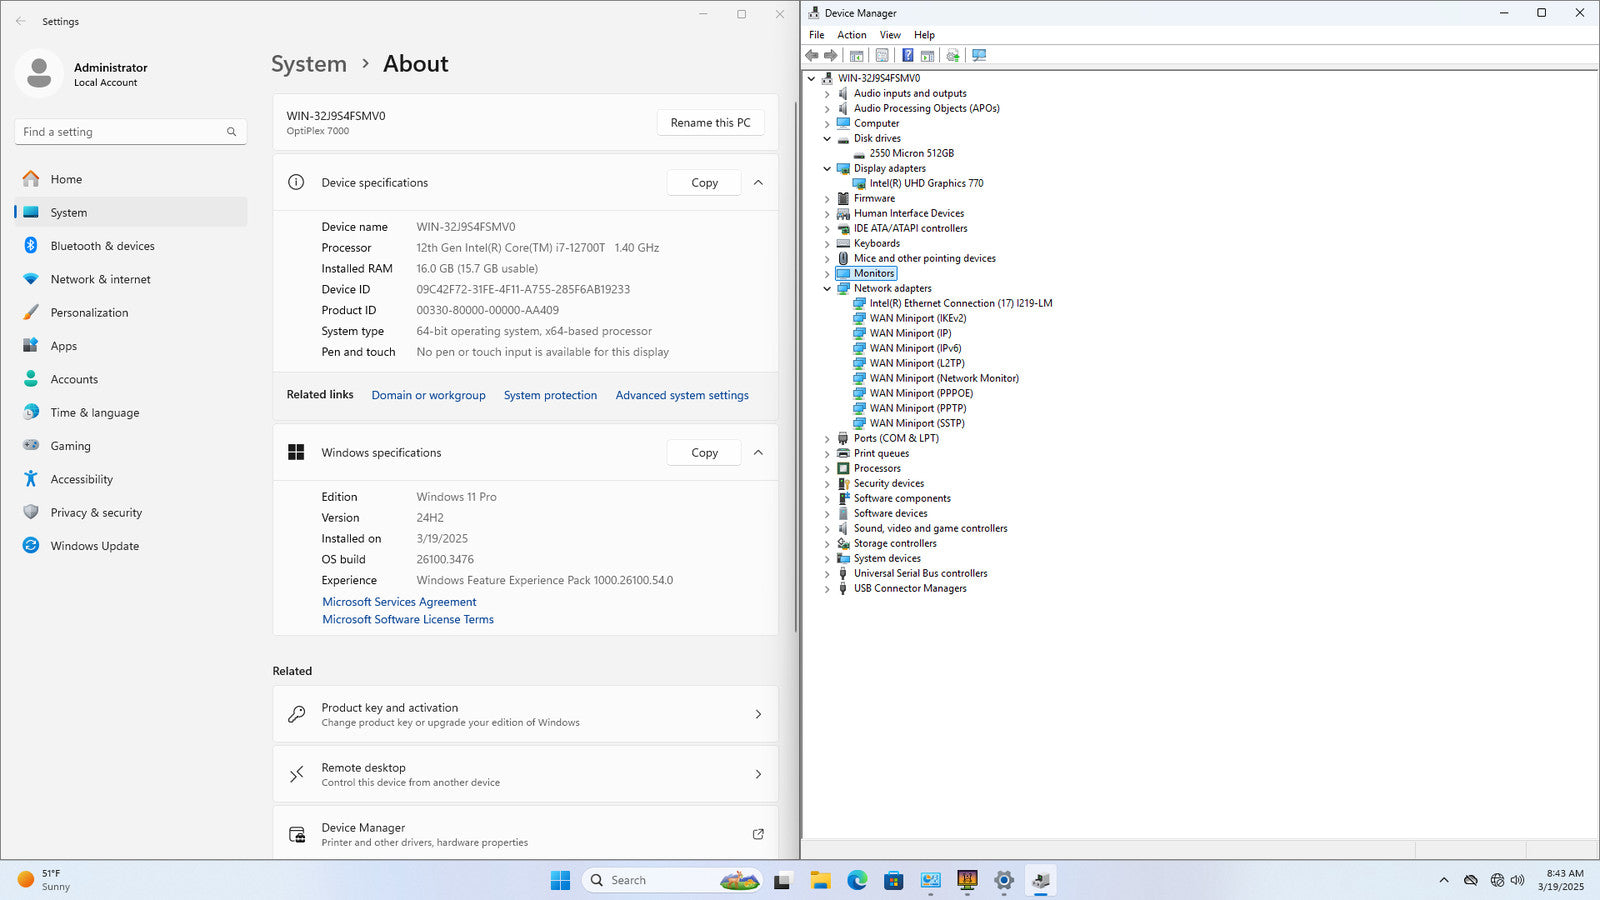Screen dimensions: 1600x900
Task: Click the taskbar Search box
Action: (x=672, y=880)
